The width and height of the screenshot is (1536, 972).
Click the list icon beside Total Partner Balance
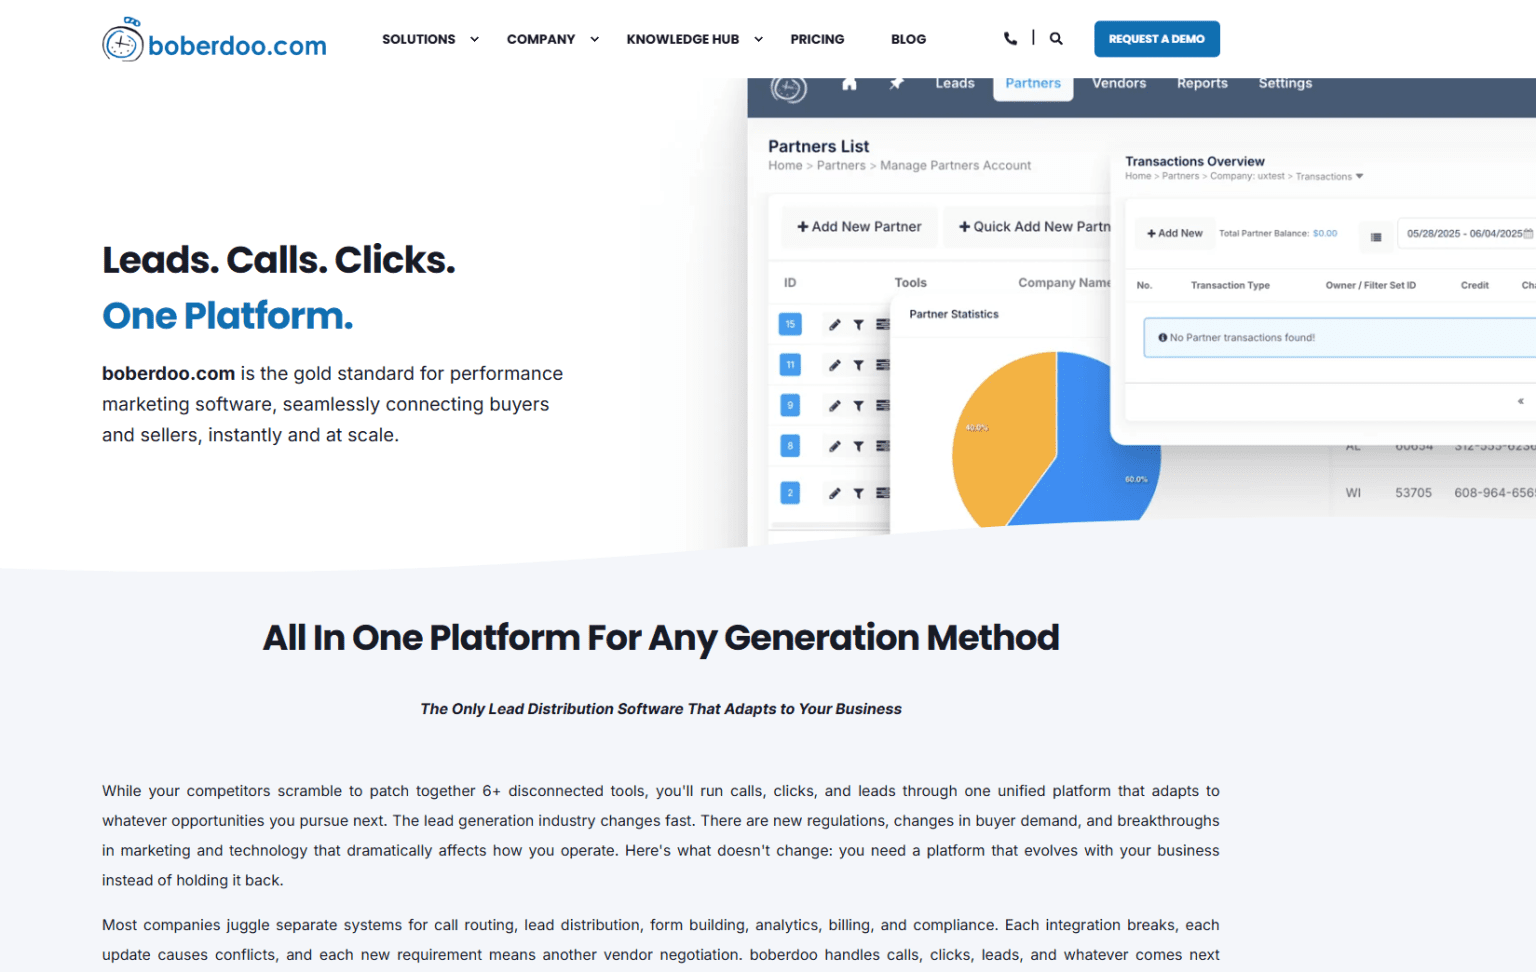(1376, 237)
